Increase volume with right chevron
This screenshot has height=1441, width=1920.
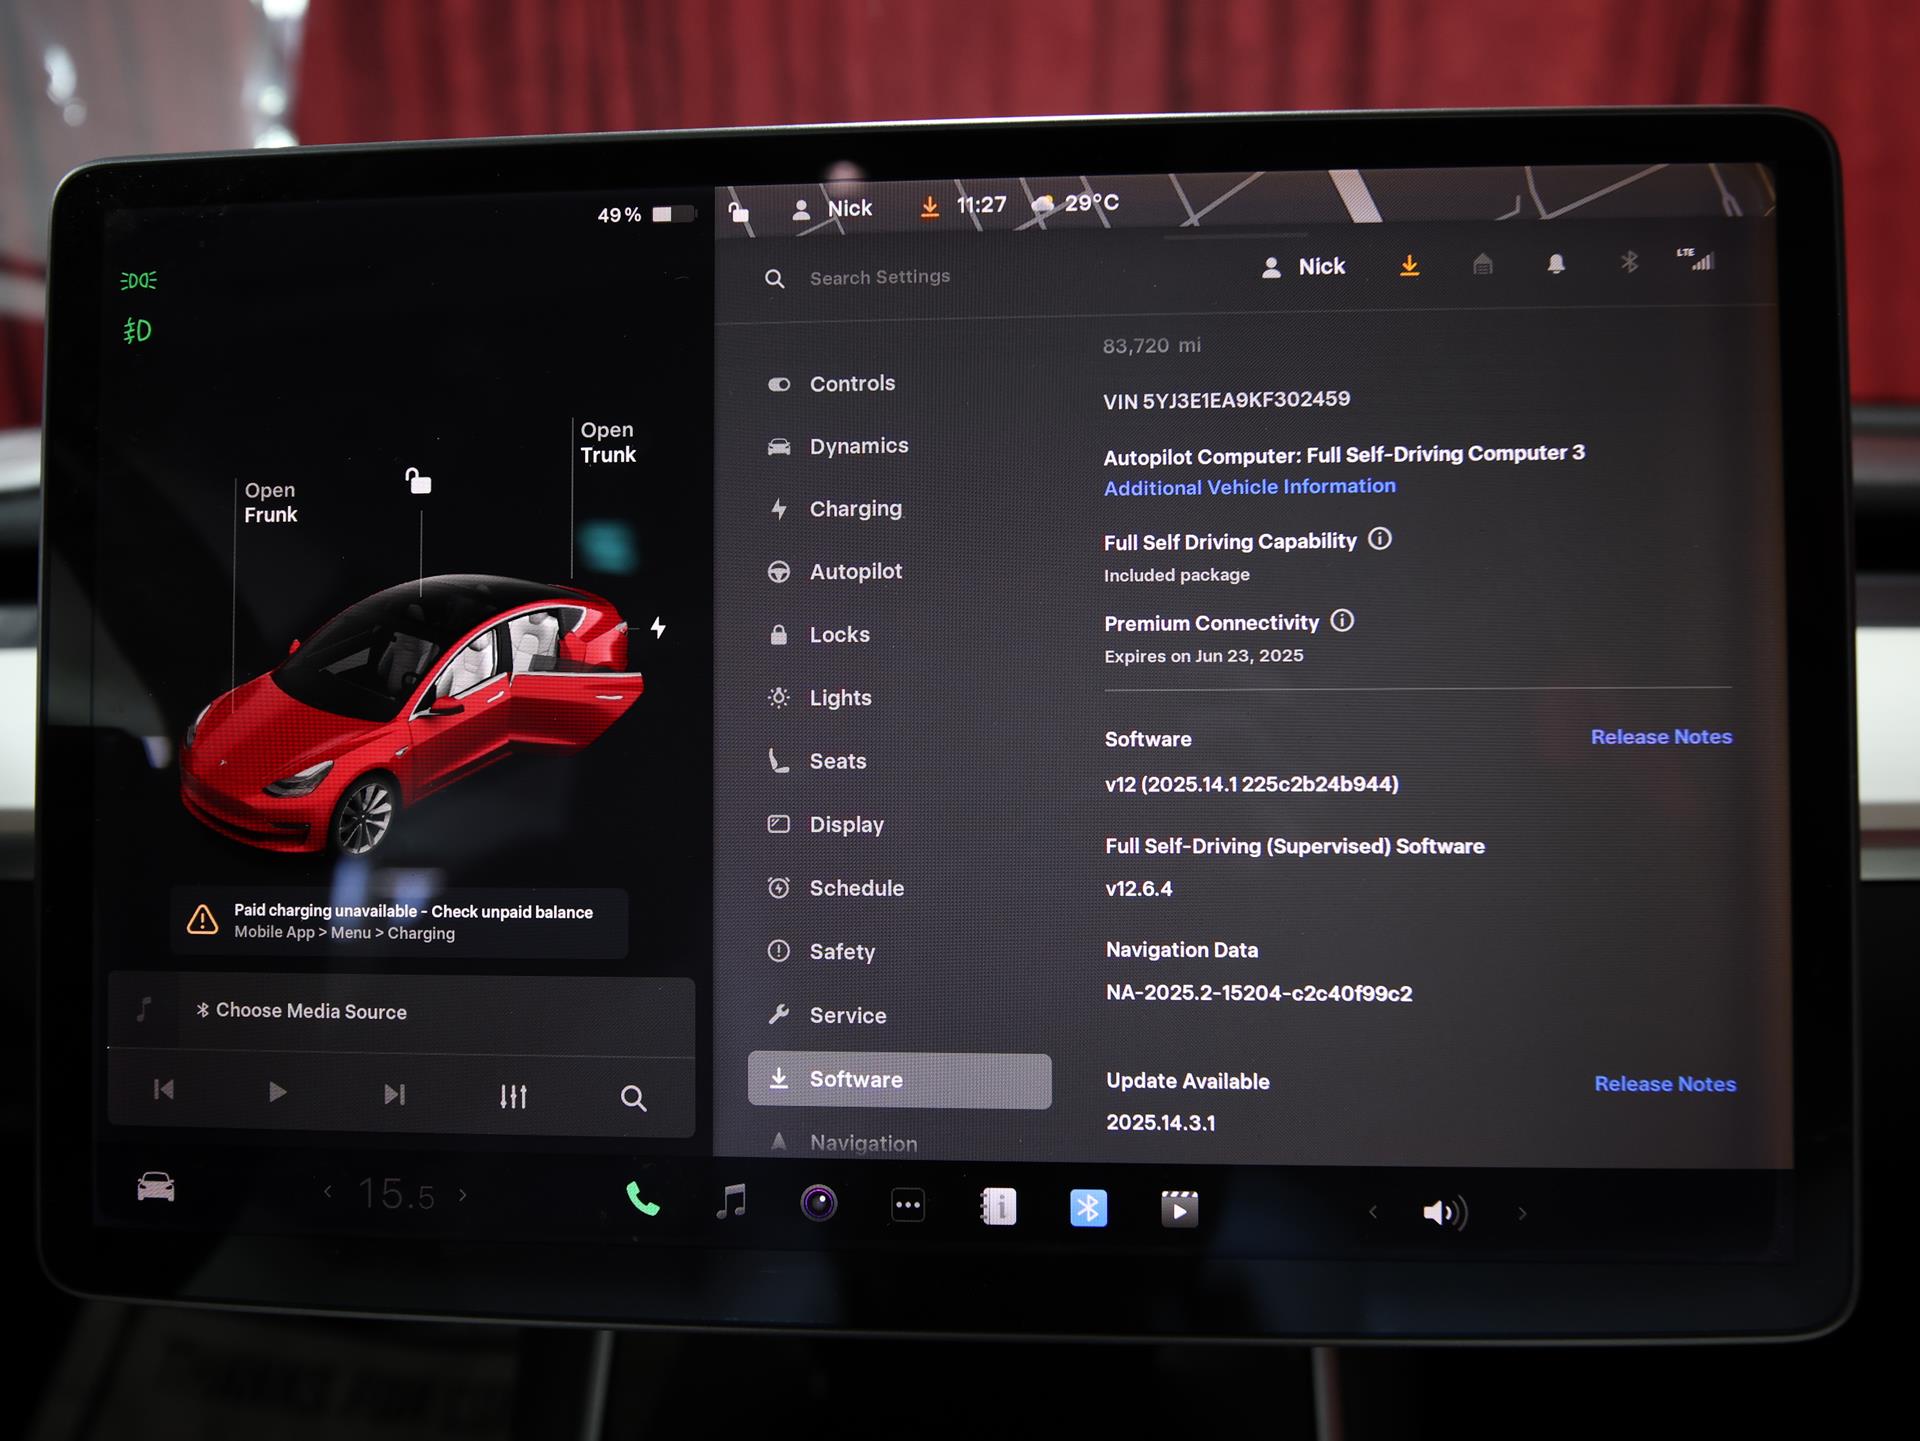click(1522, 1214)
